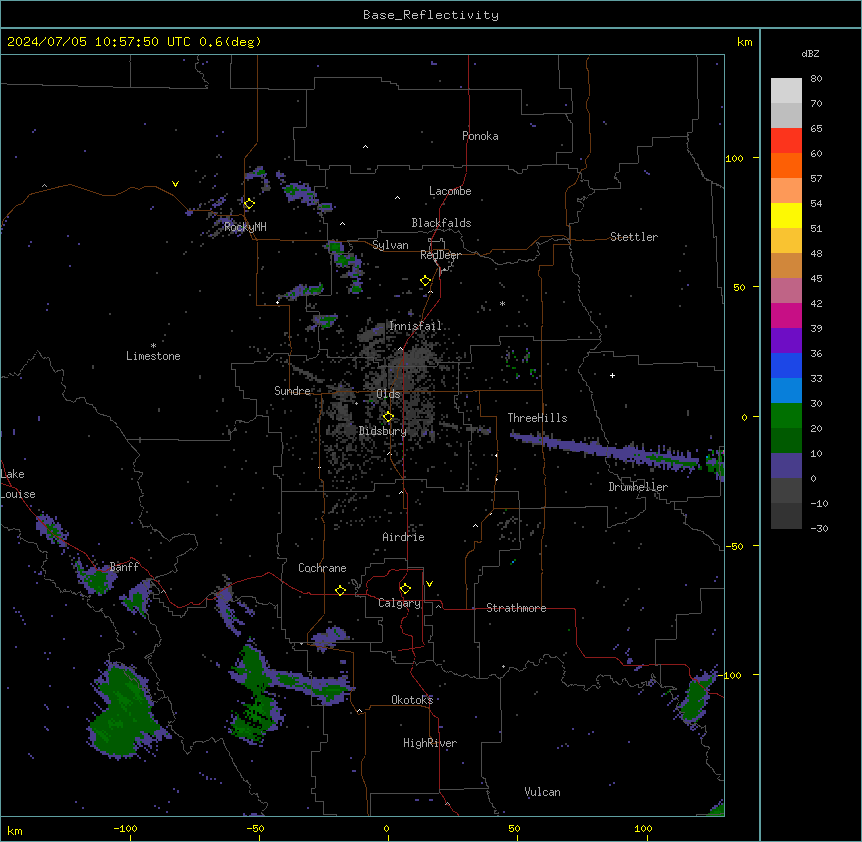Click the Base_Reflectivity title
The width and height of the screenshot is (862, 842).
[431, 15]
